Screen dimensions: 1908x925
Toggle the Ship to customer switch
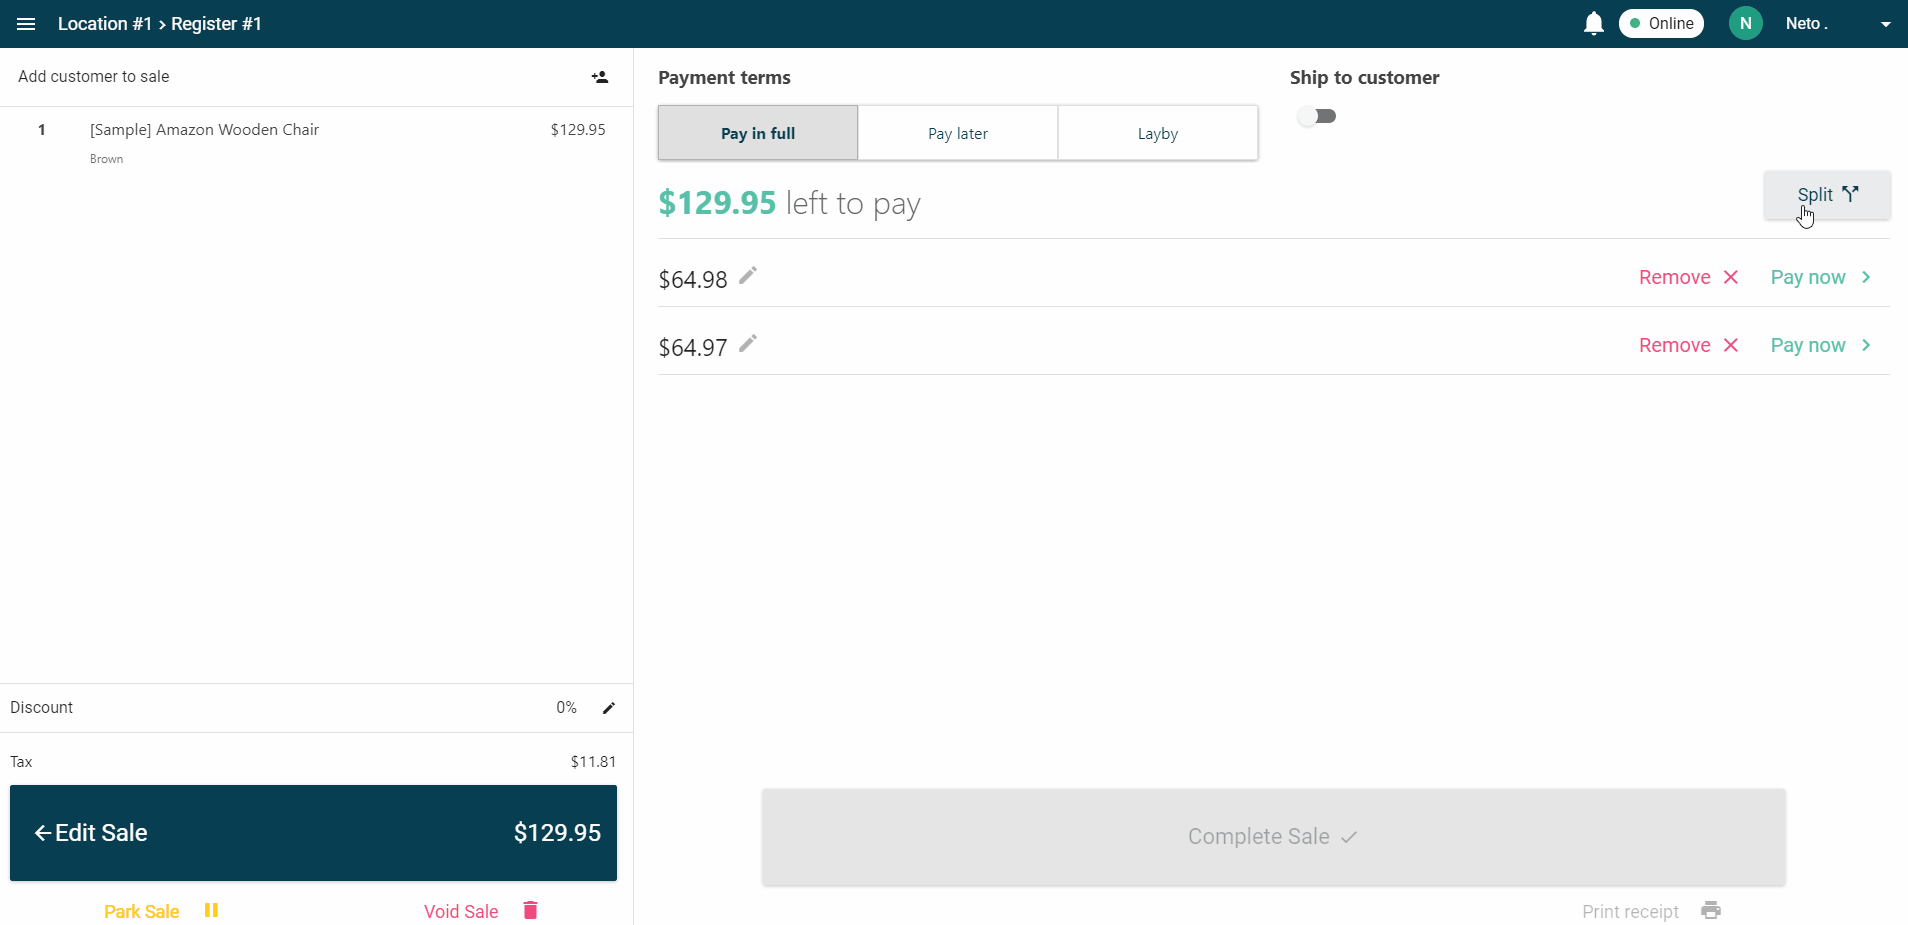(x=1317, y=116)
